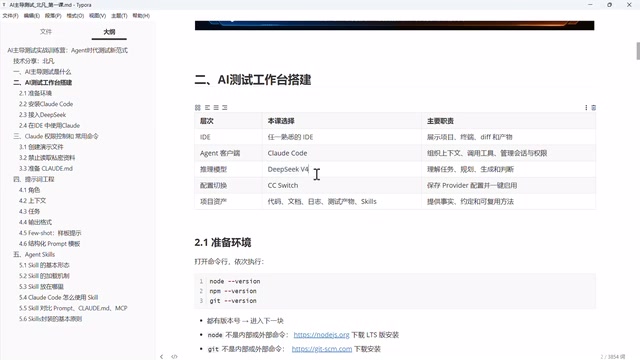Jump to outline item 5.3 Skill 放在哪里
Viewport: 640px width, 360px height.
[x=41, y=287]
